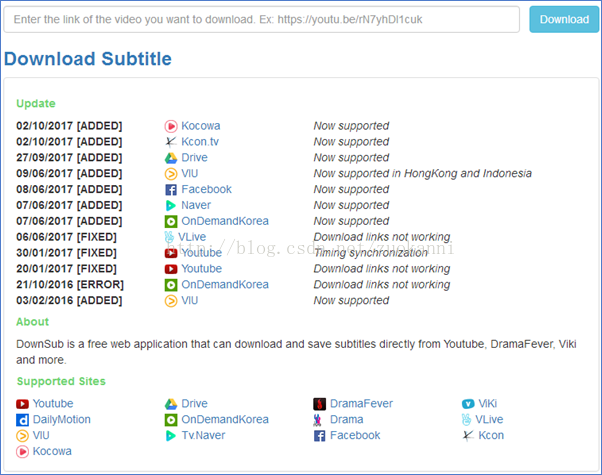The height and width of the screenshot is (475, 602).
Task: Click Youtube icon under Supported Sites
Action: coord(22,404)
